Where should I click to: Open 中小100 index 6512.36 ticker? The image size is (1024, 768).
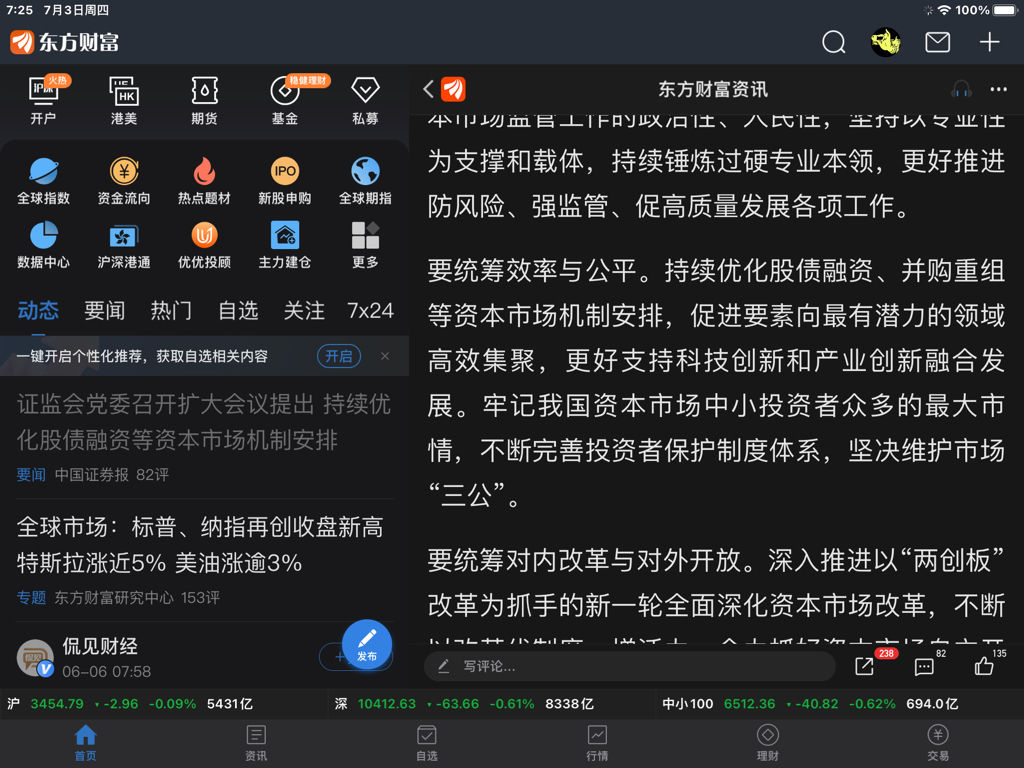[x=810, y=704]
